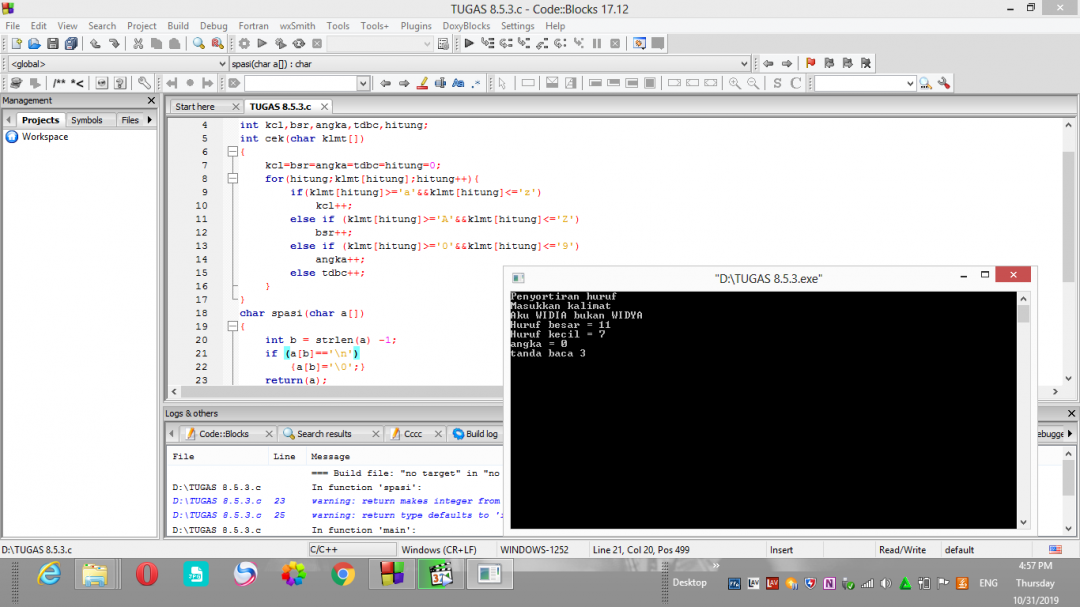This screenshot has width=1080, height=607.
Task: Click the Find magnifier icon in toolbar
Action: click(198, 43)
